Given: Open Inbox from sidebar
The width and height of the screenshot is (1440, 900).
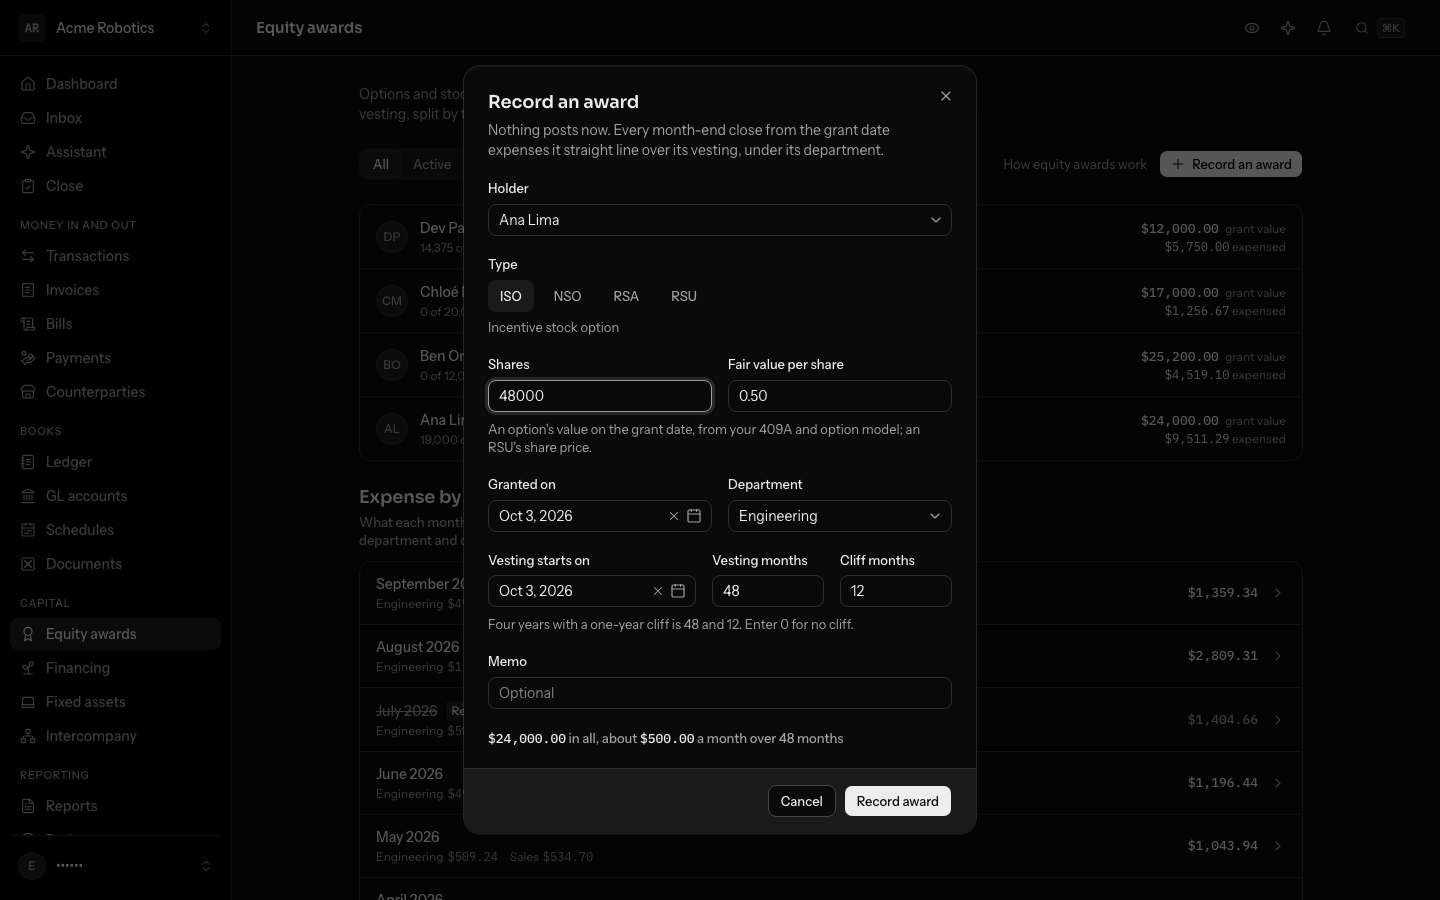Looking at the screenshot, I should (115, 118).
